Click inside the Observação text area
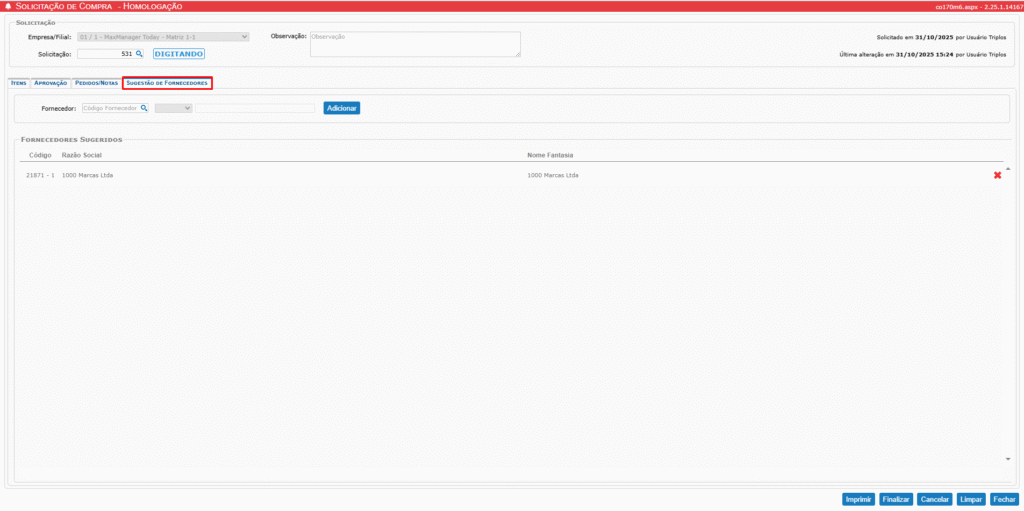The width and height of the screenshot is (1024, 511). pos(414,44)
